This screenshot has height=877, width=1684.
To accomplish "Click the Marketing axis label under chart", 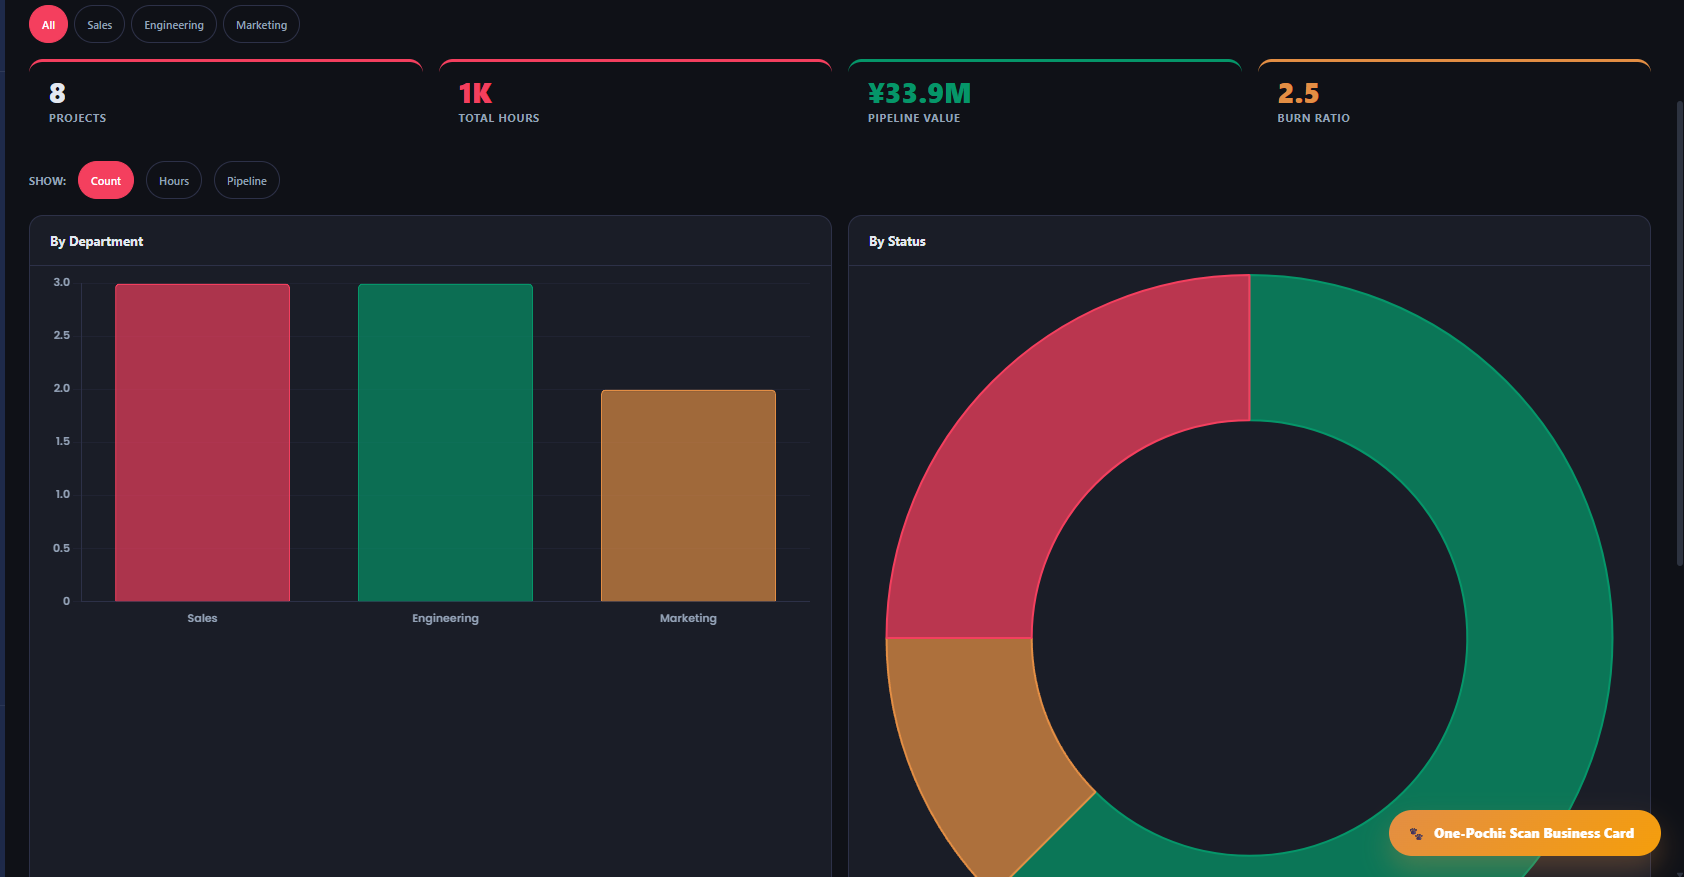I will [688, 618].
